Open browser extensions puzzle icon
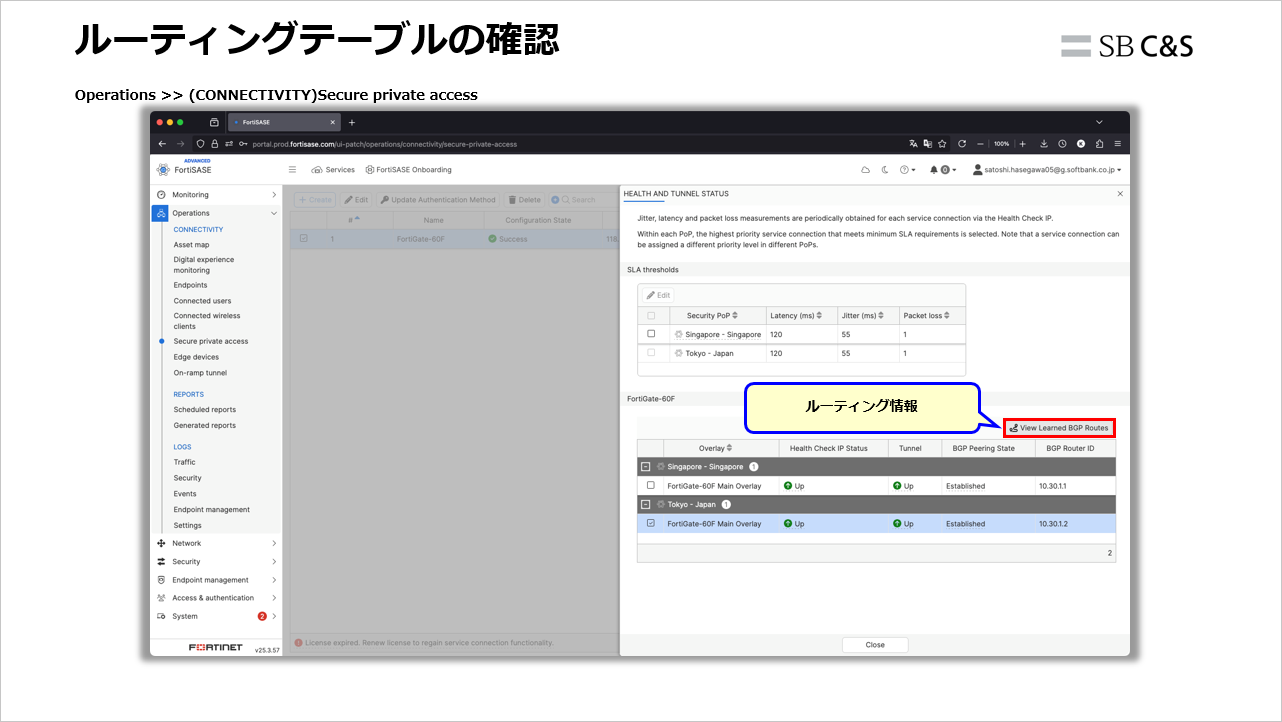 1099,143
